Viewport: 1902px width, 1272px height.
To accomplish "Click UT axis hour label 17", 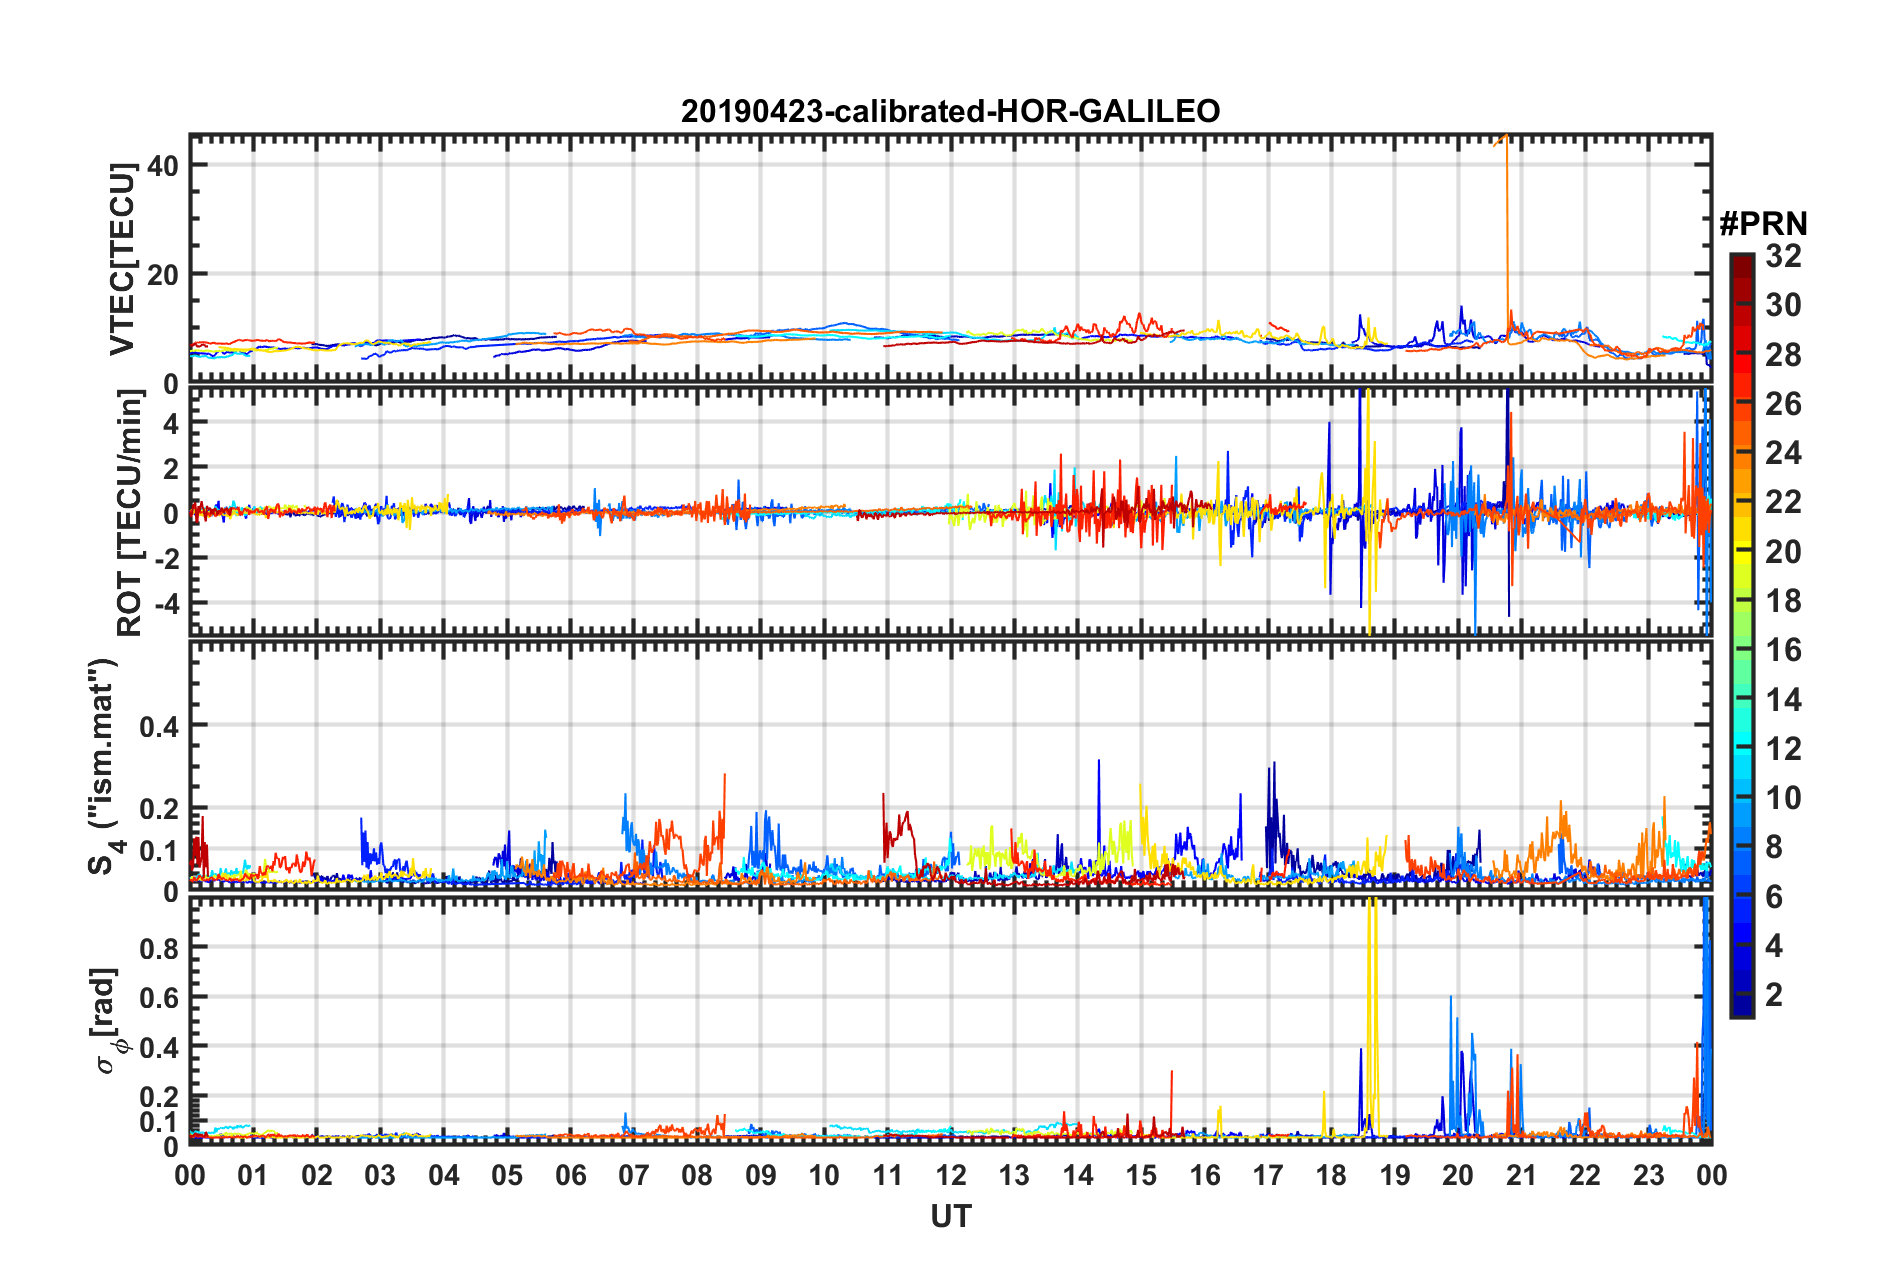I will (x=1268, y=1176).
